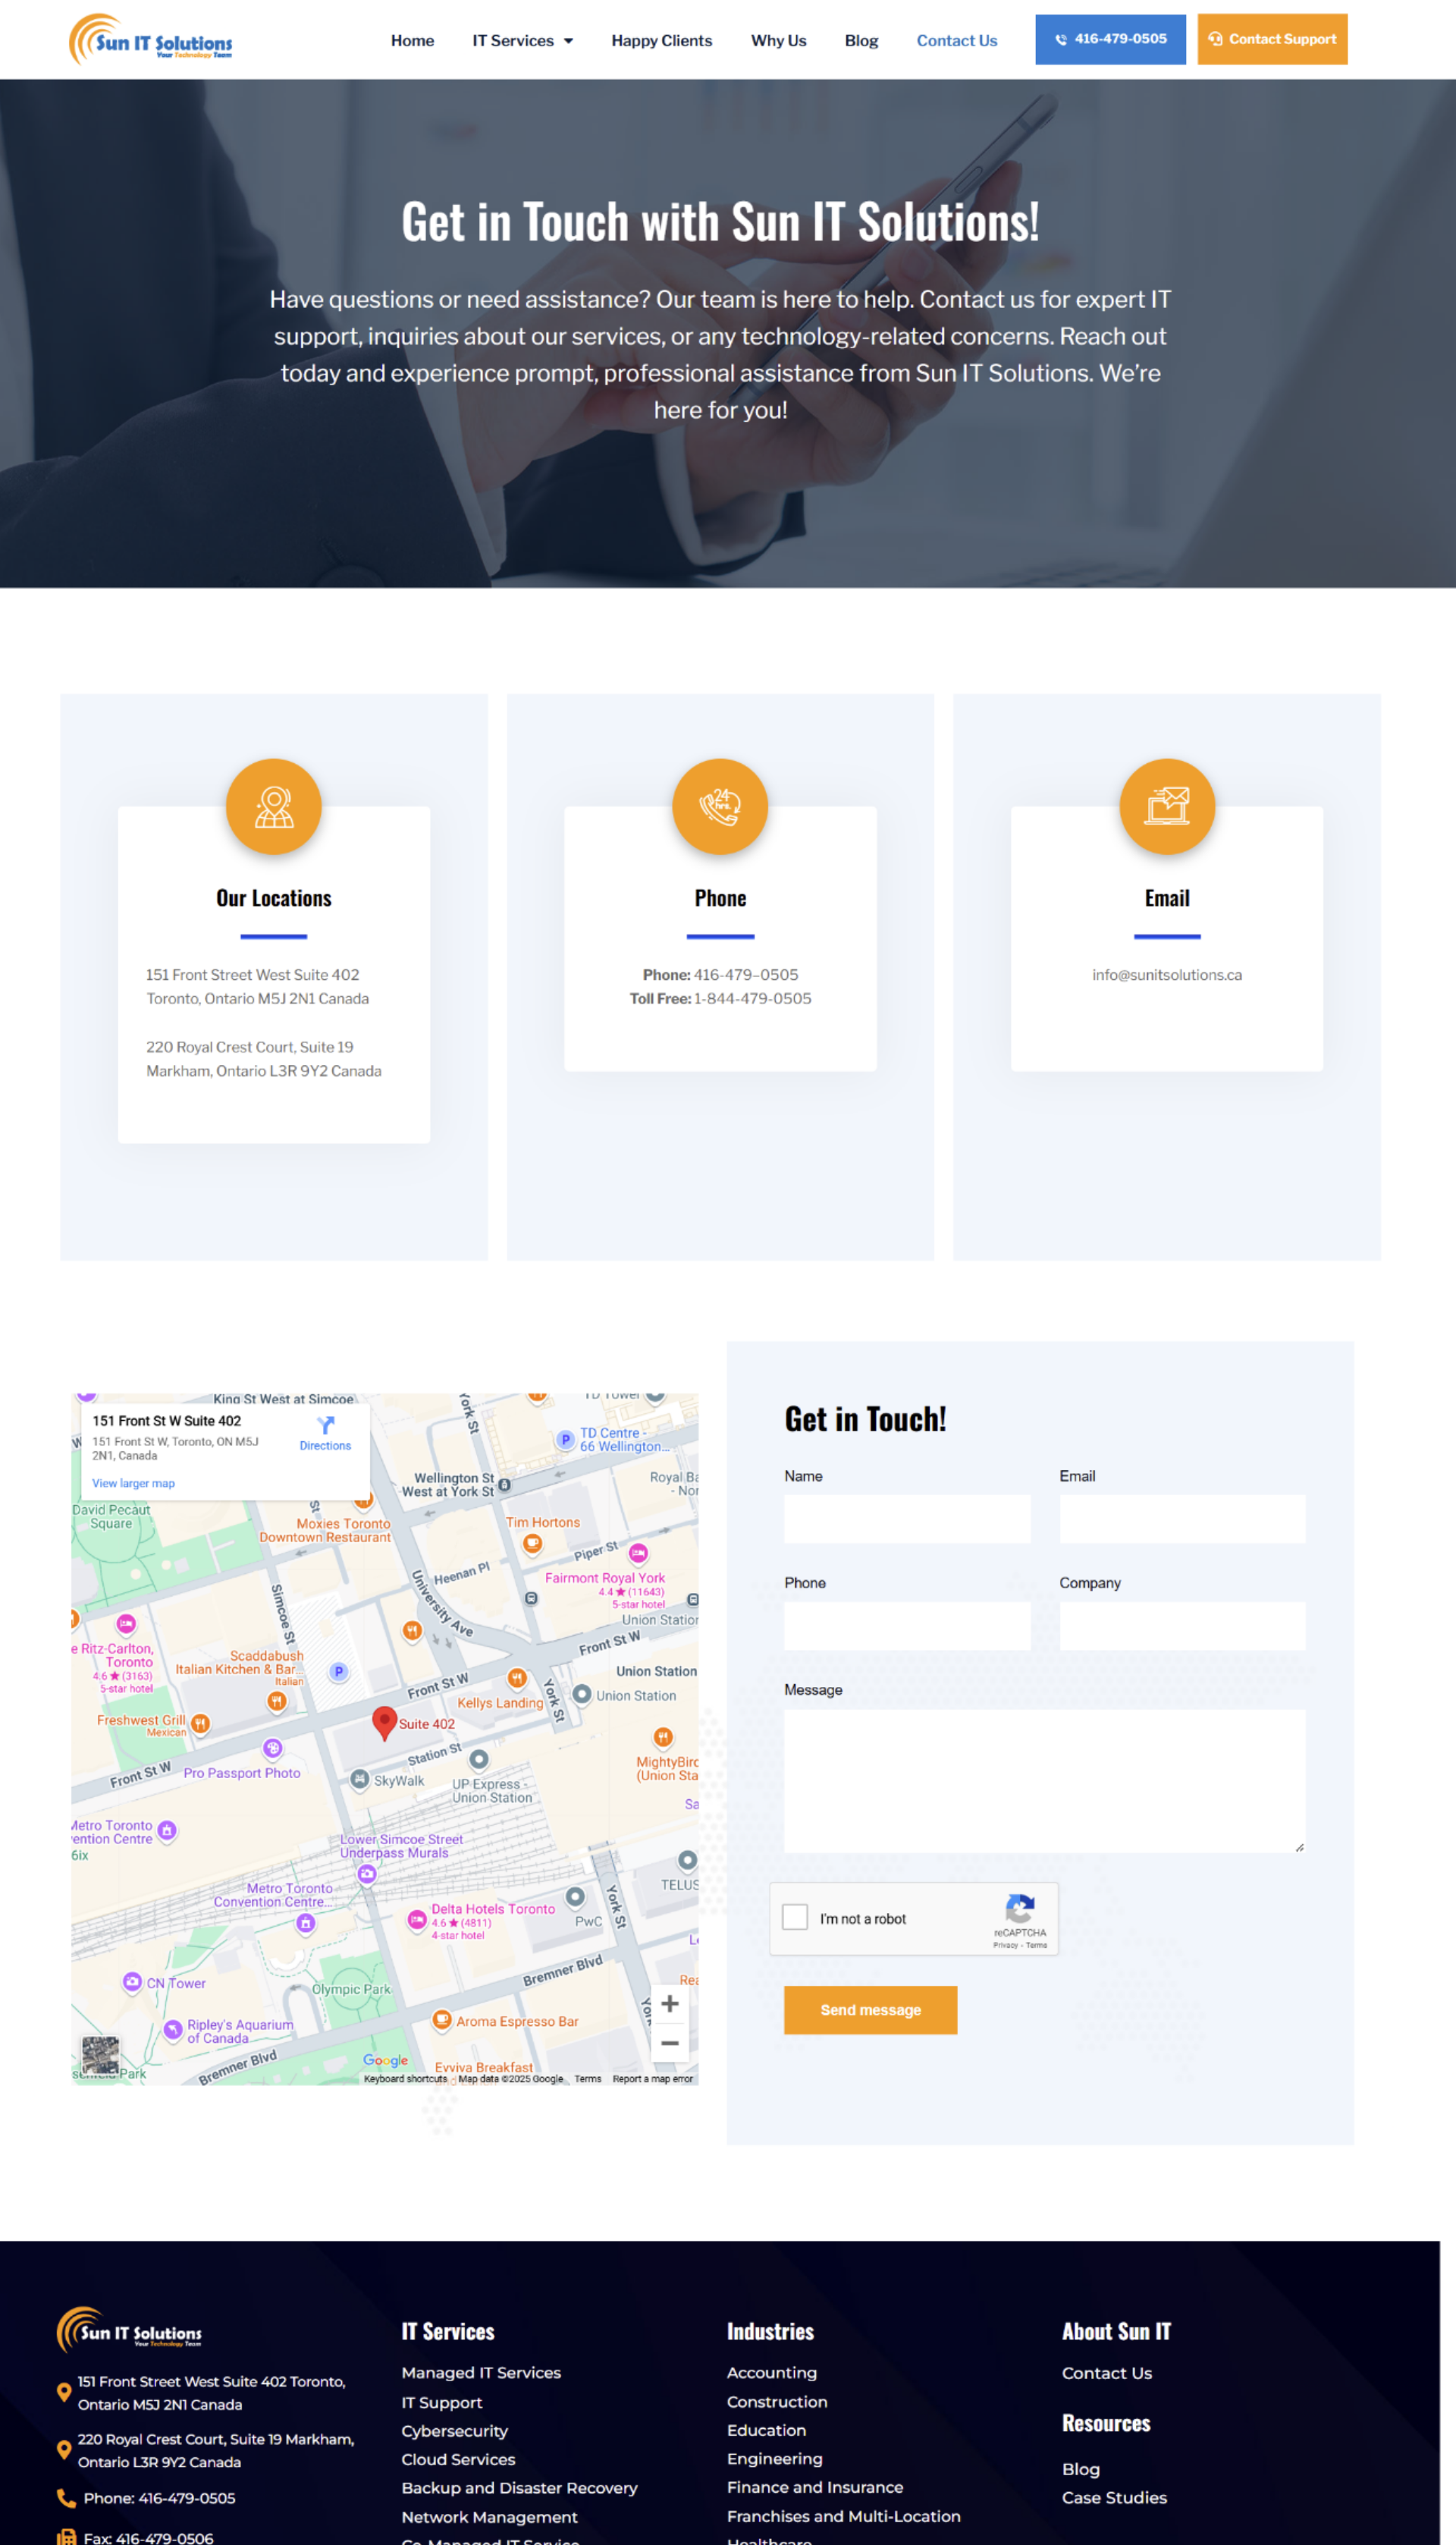Click the orange location pin icon

[273, 806]
